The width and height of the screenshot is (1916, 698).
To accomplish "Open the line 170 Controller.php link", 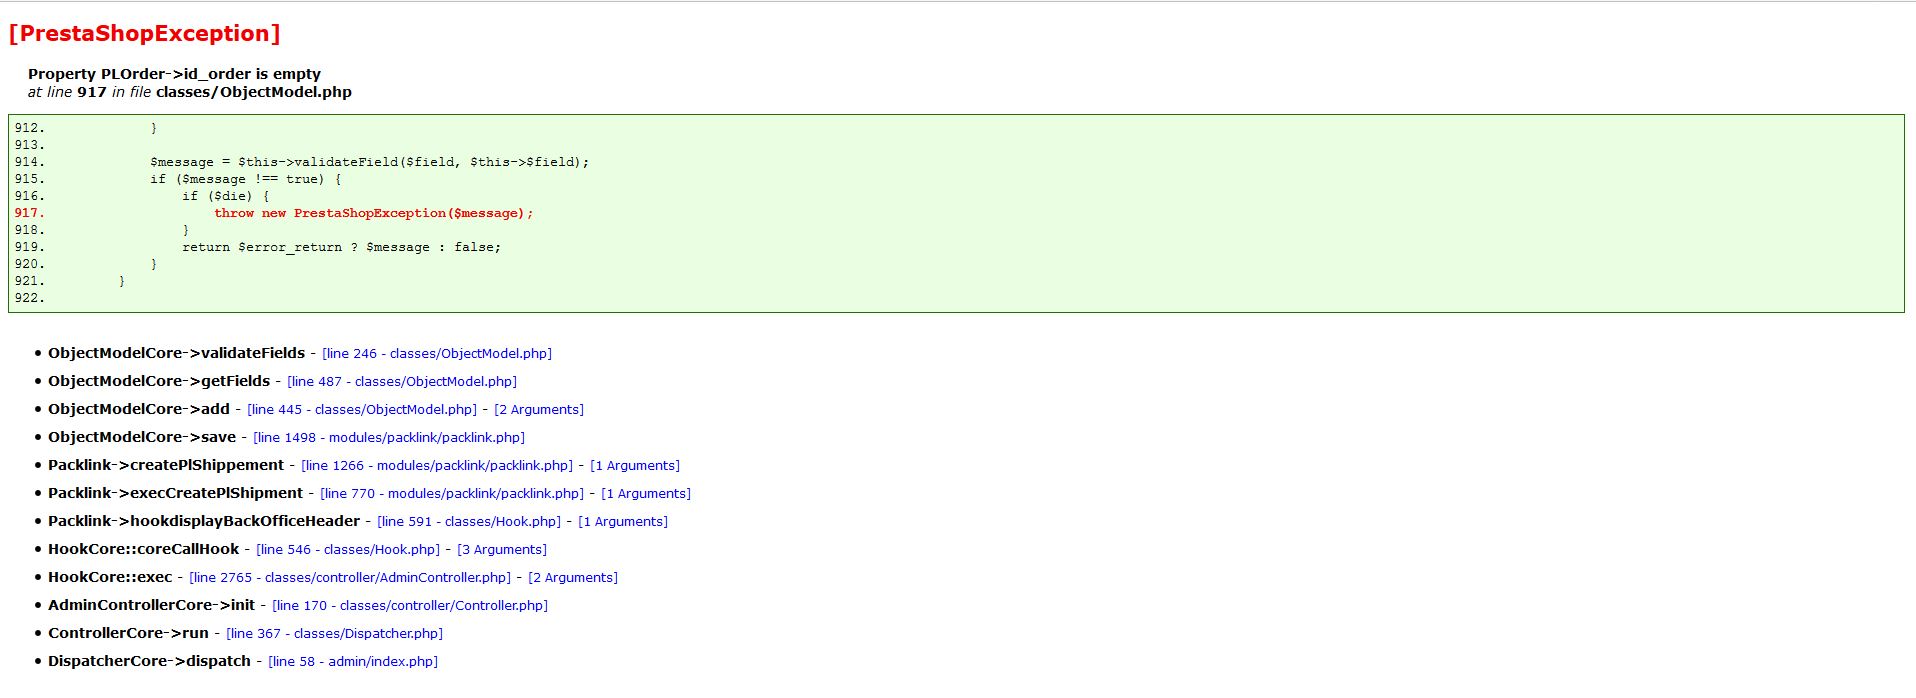I will (410, 605).
